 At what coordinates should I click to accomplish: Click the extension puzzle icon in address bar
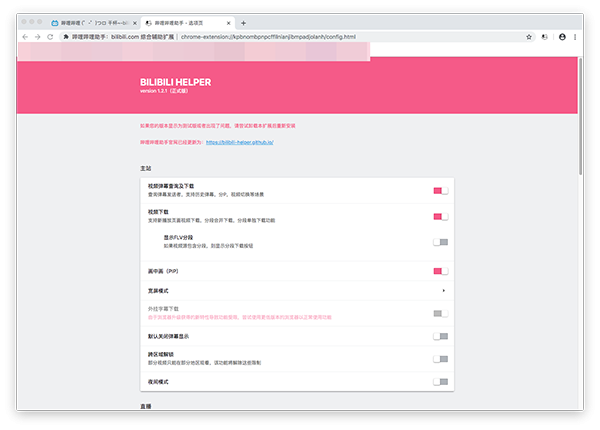pos(66,37)
